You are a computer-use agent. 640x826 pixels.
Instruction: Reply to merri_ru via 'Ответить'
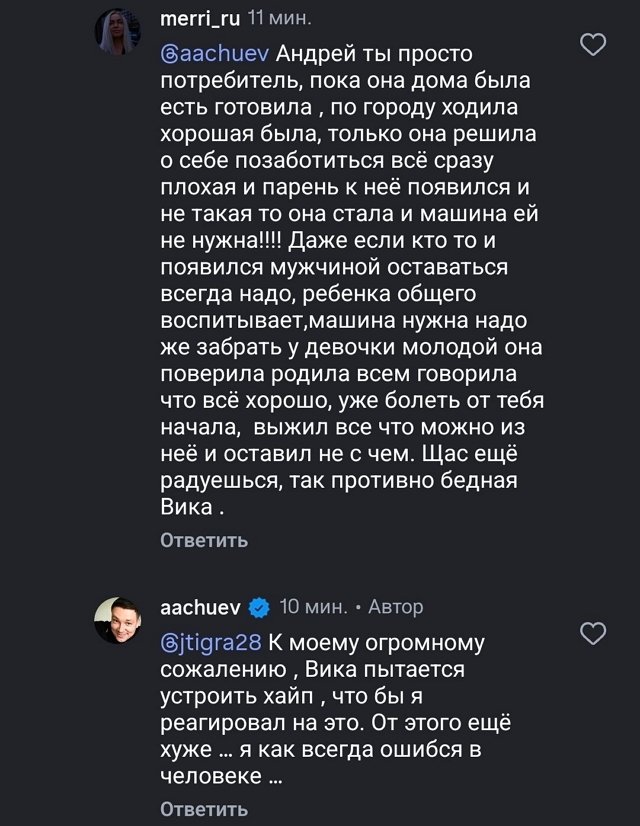[200, 543]
